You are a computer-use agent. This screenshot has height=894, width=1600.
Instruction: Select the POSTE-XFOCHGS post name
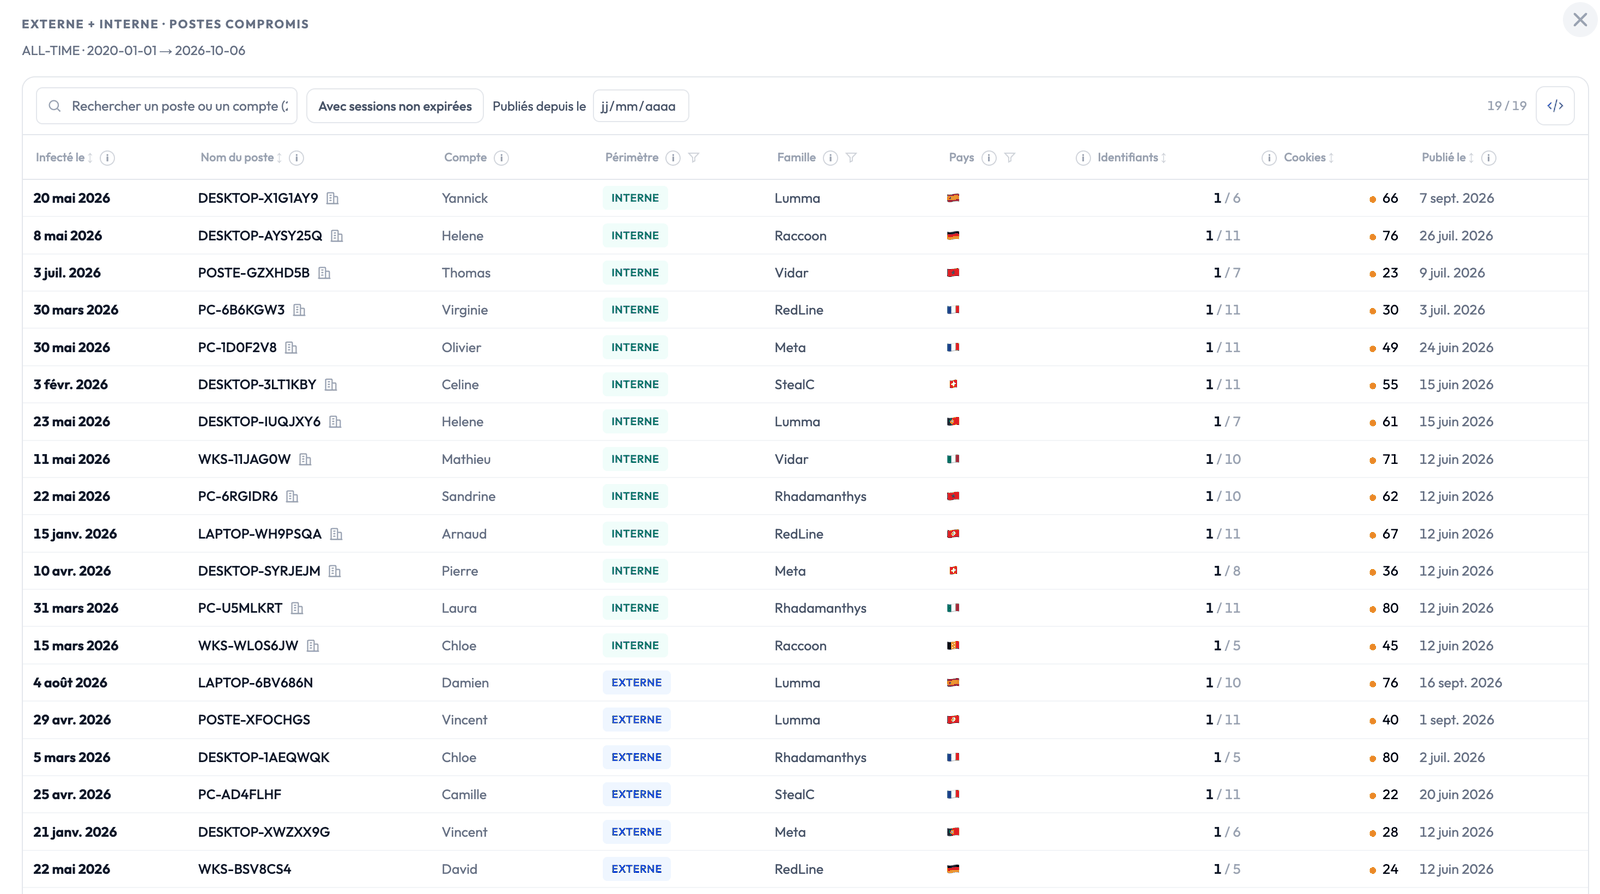point(254,720)
